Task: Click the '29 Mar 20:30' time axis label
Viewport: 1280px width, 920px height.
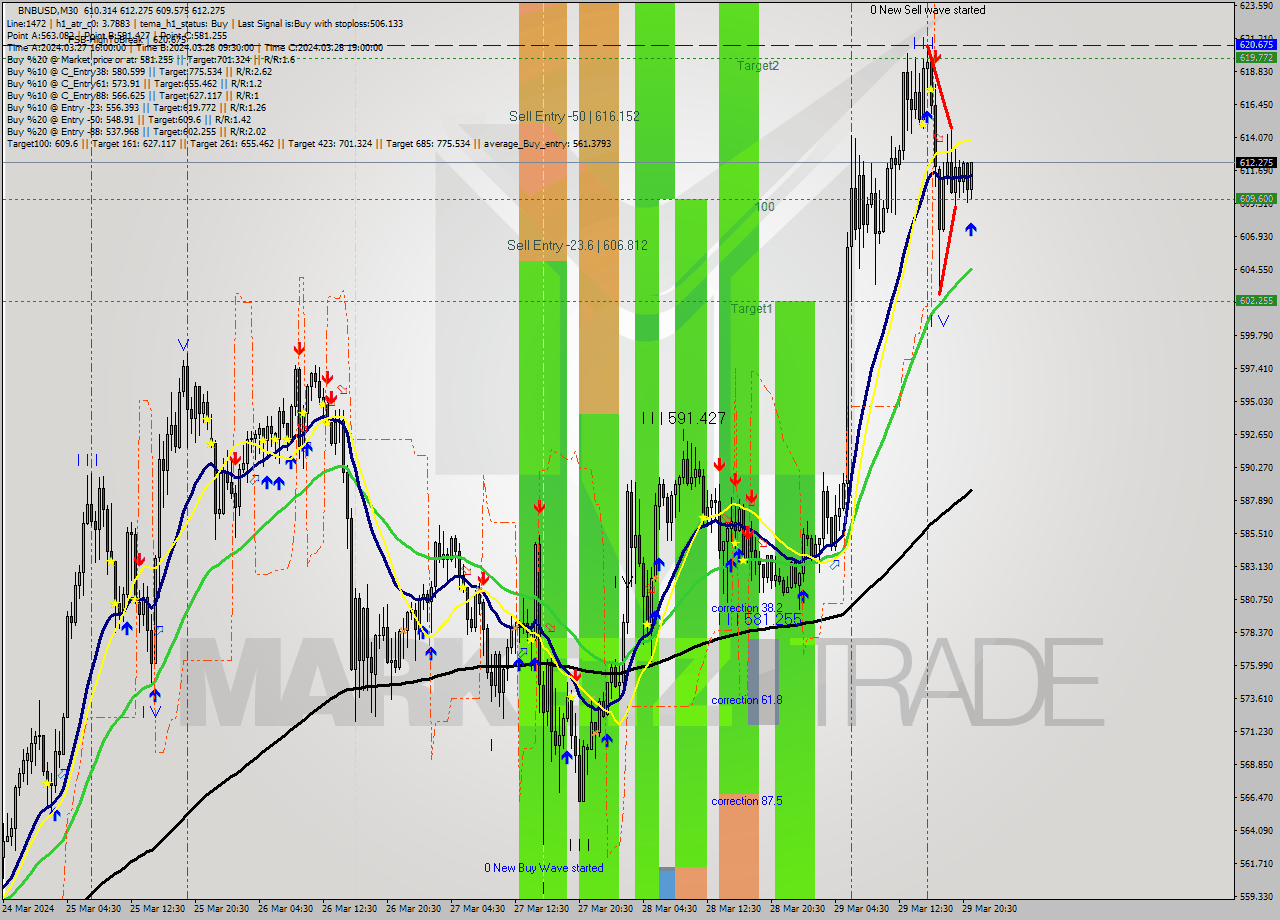Action: [x=989, y=909]
